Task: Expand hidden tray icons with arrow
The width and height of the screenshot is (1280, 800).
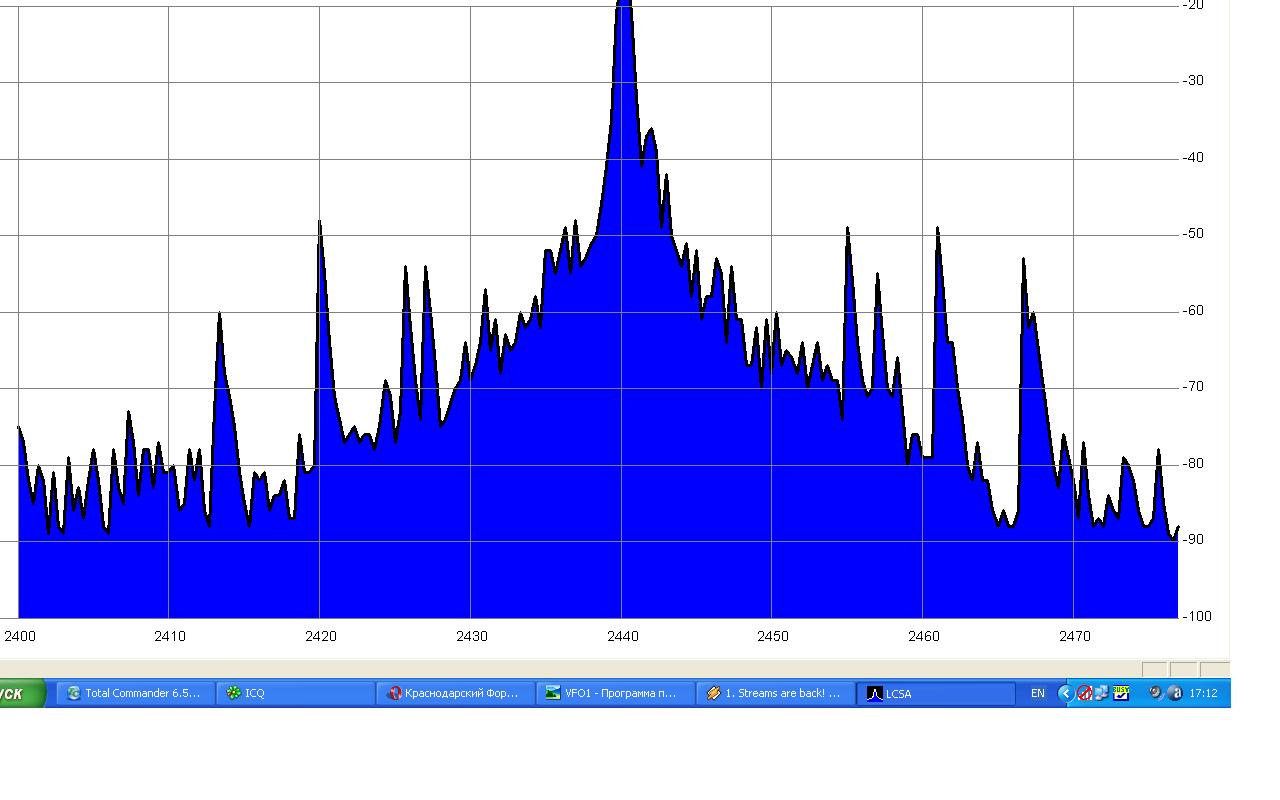Action: 1065,693
